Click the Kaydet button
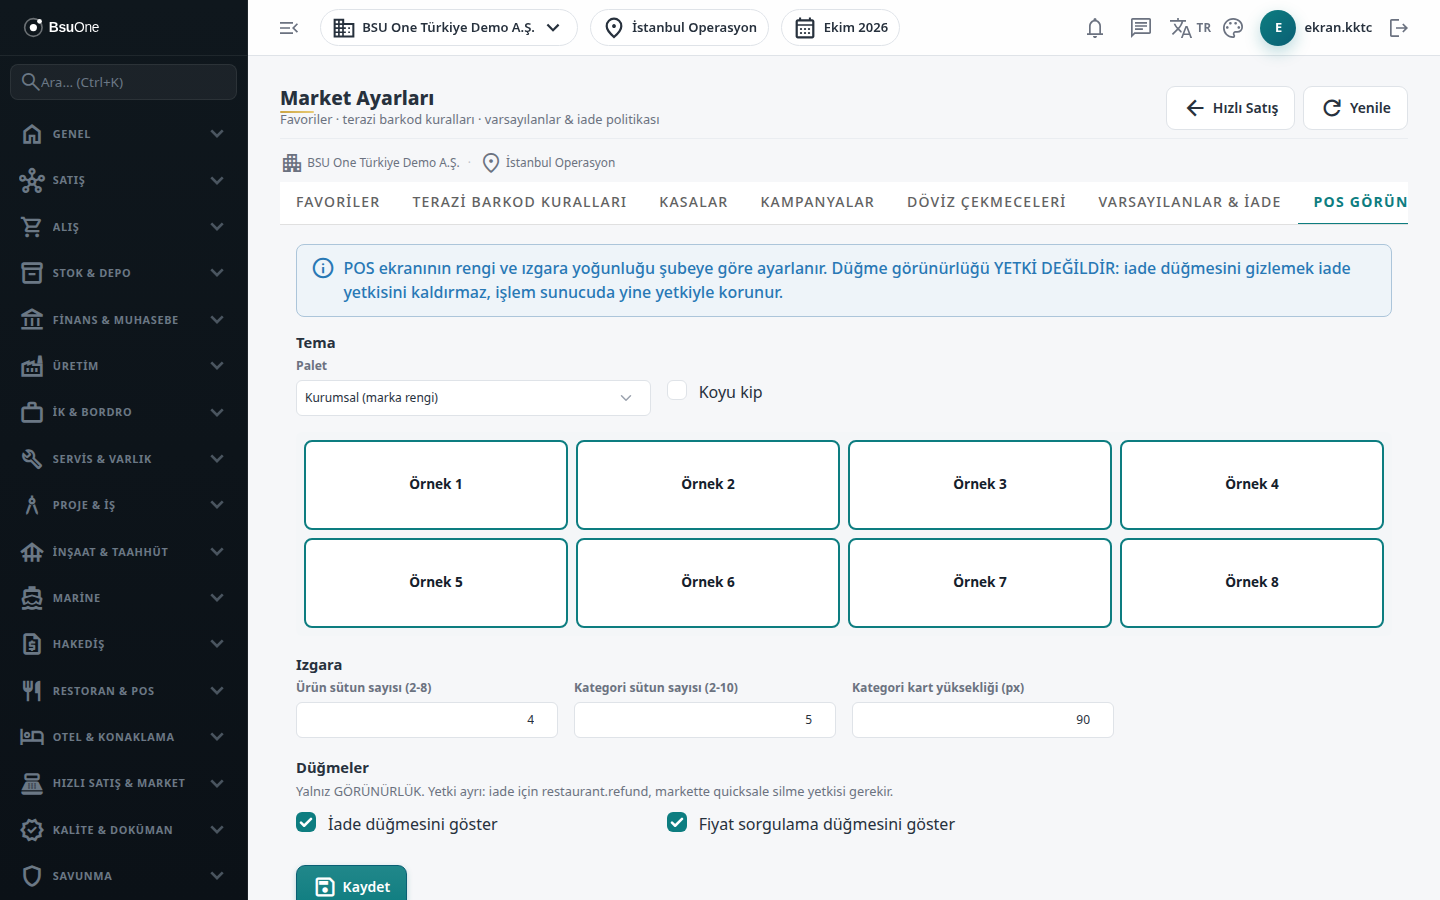The image size is (1440, 900). coord(351,884)
